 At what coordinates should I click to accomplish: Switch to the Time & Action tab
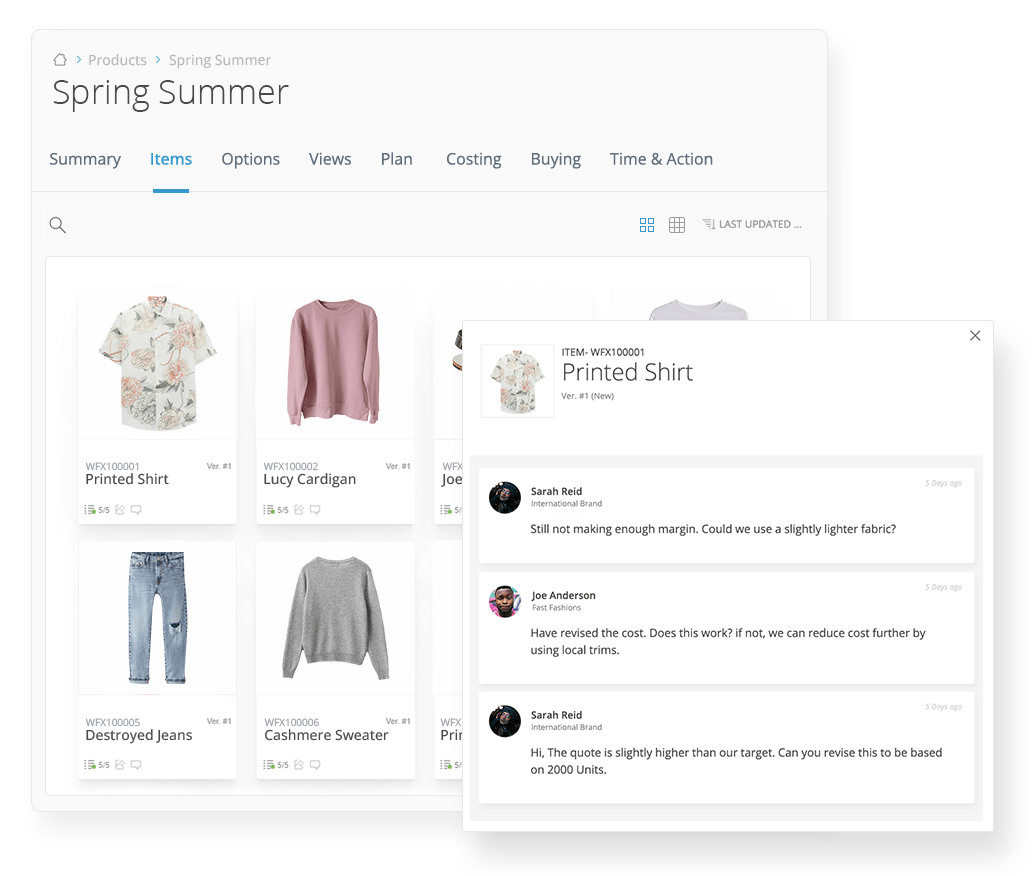[x=661, y=159]
